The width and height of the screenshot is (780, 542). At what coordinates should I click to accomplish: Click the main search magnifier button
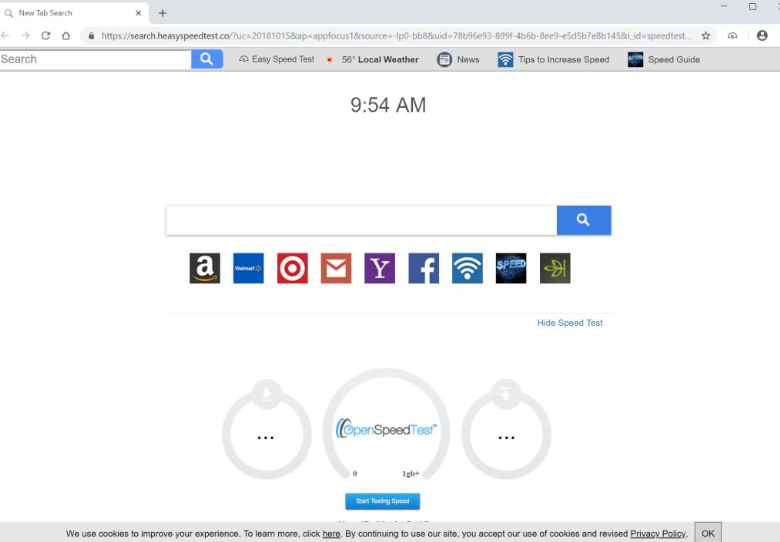[584, 220]
